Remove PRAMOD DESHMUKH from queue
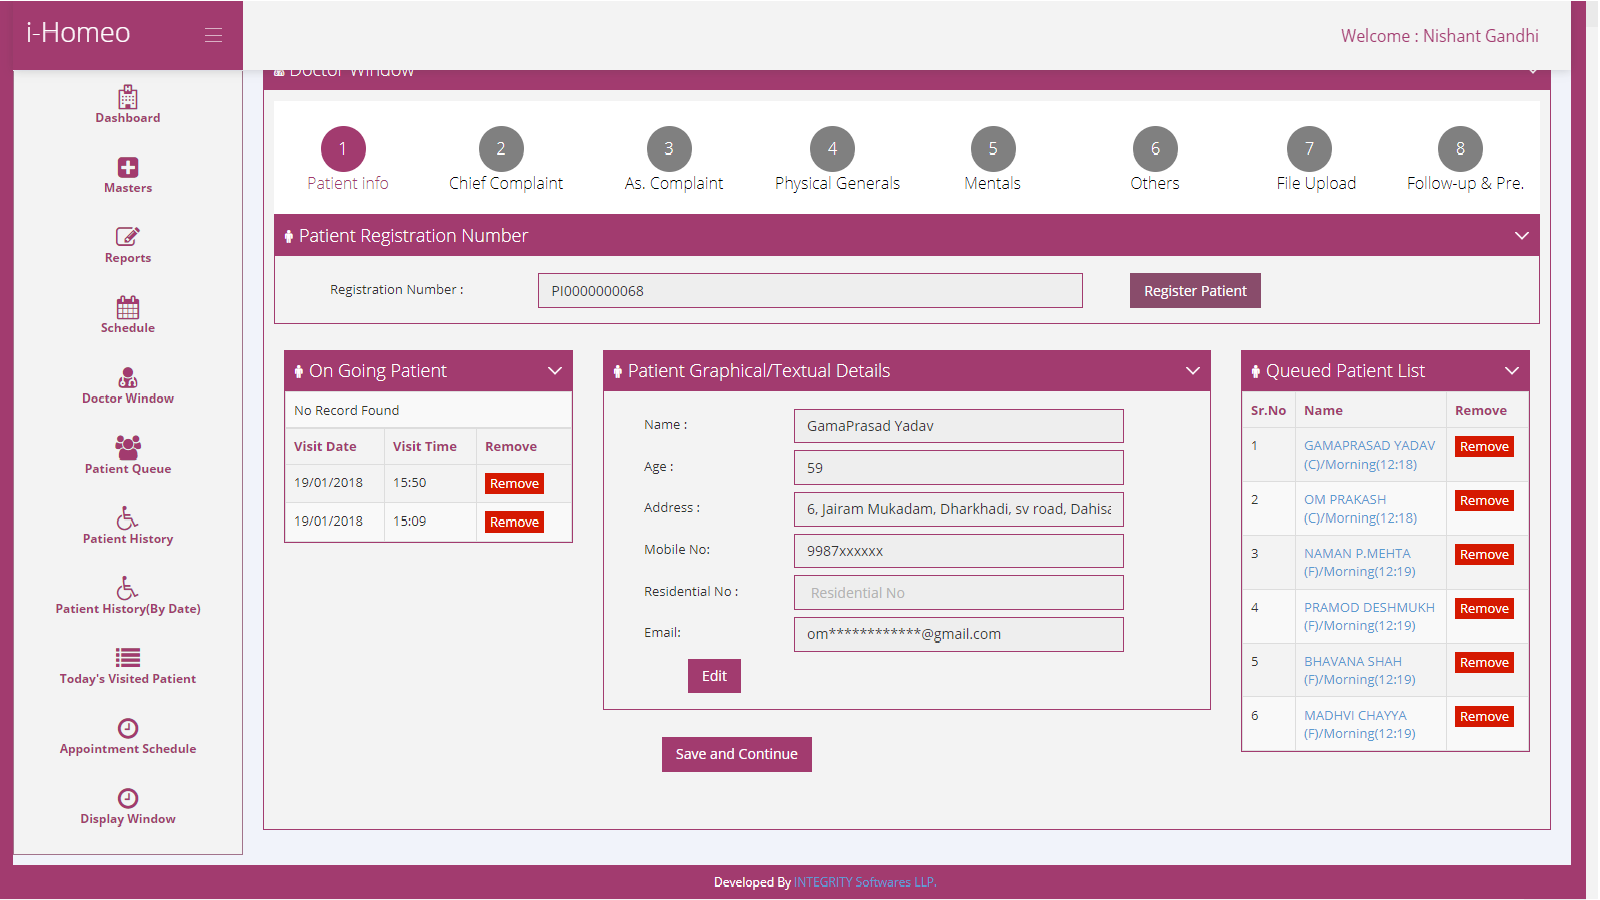 click(1484, 609)
